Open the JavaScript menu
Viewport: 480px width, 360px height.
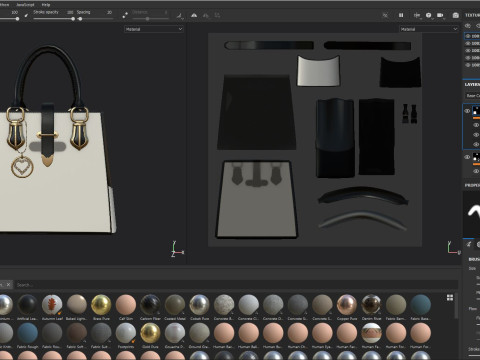coord(25,5)
